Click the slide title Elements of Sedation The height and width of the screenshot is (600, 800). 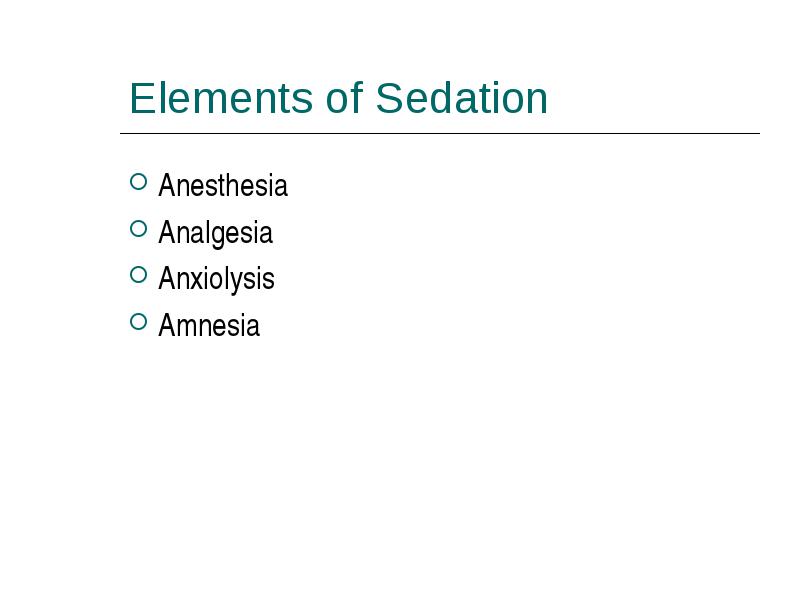coord(339,98)
